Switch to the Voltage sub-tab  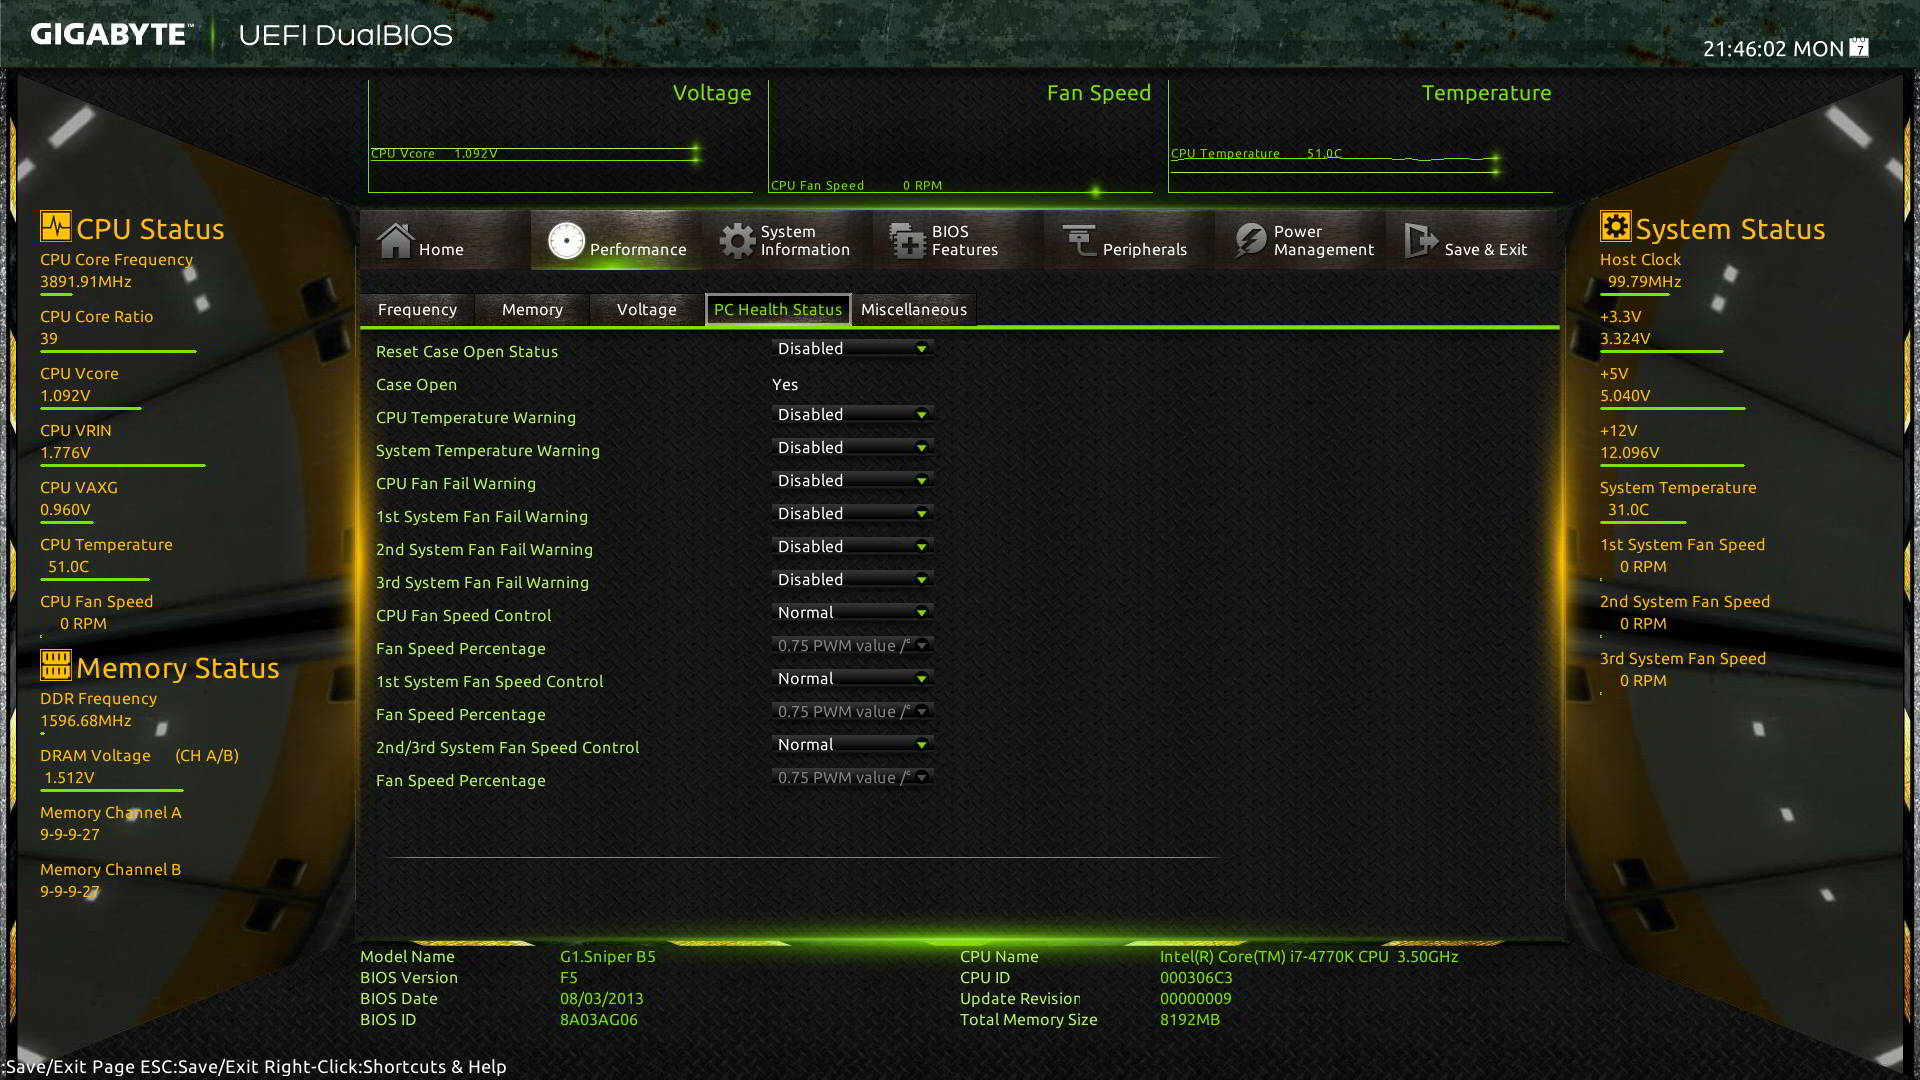coord(646,309)
